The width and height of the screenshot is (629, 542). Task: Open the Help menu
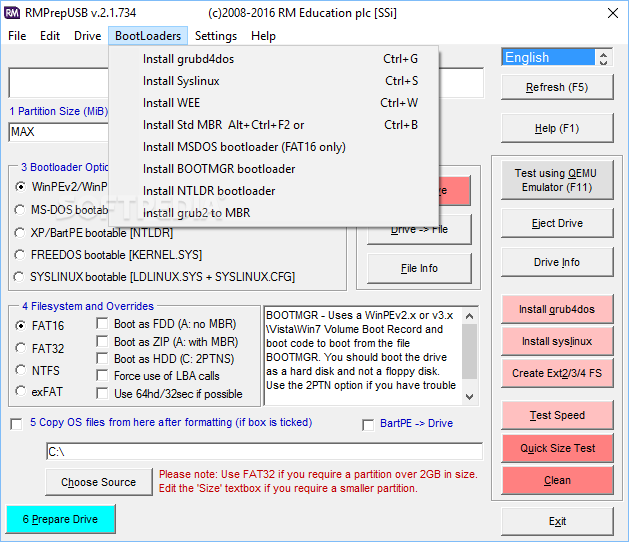(x=263, y=36)
